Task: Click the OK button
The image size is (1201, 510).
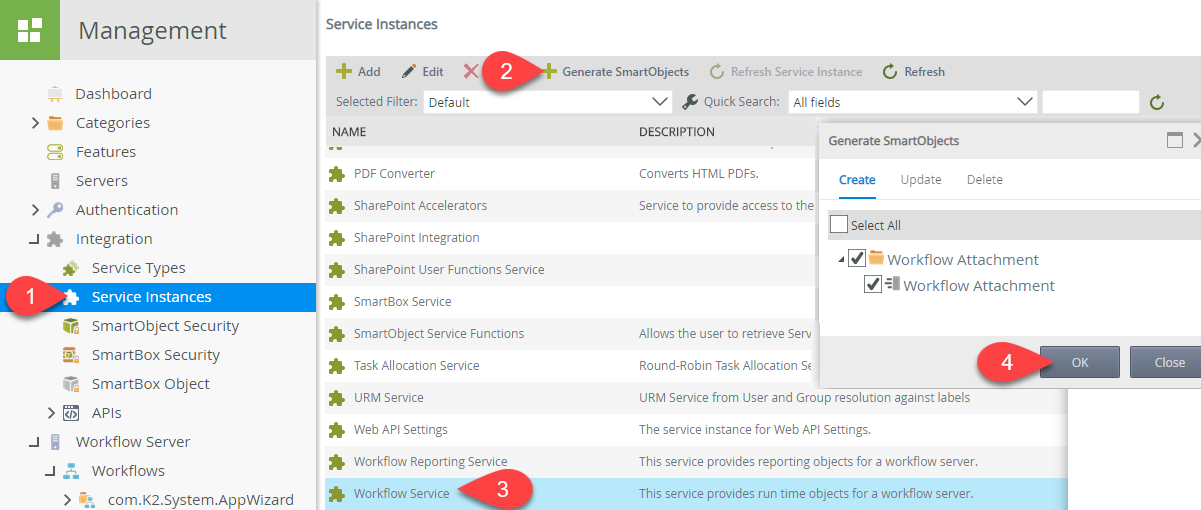Action: [1079, 362]
